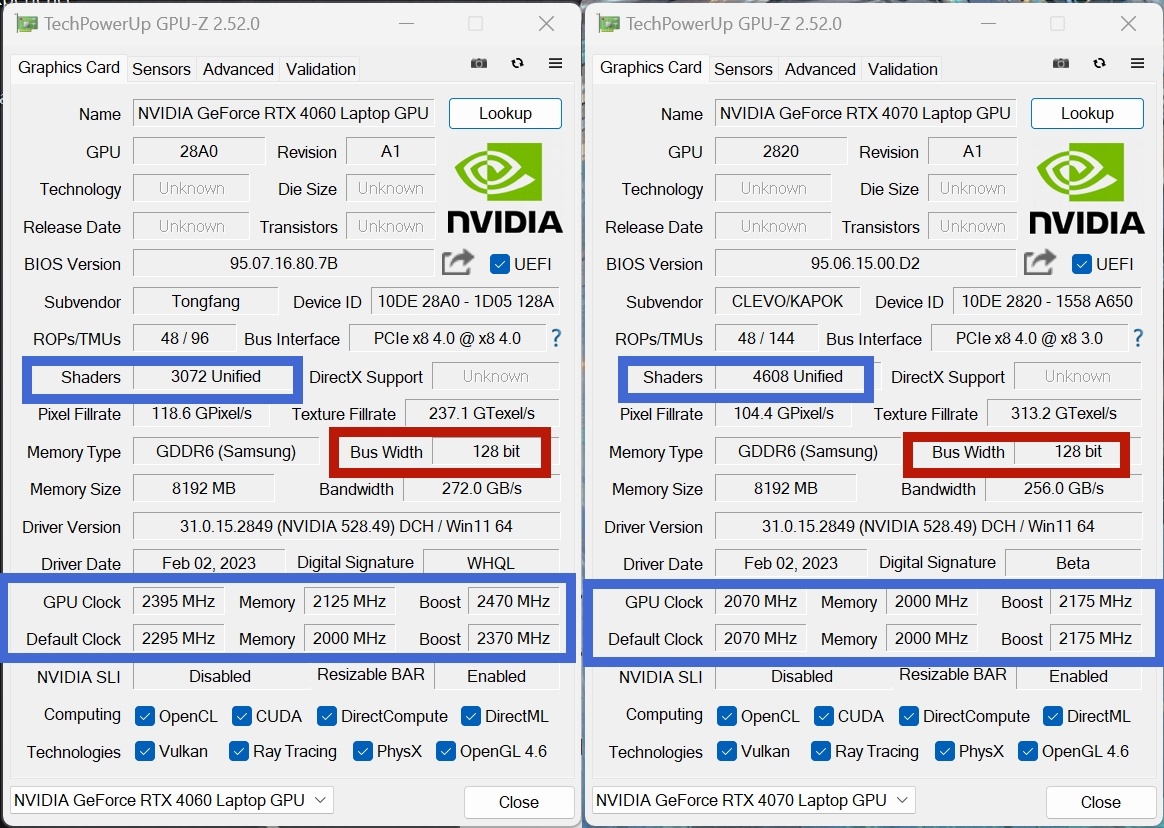Screen dimensions: 1164x828
Task: Click Subvendor field CLEVO/KAPOK
Action: point(788,301)
